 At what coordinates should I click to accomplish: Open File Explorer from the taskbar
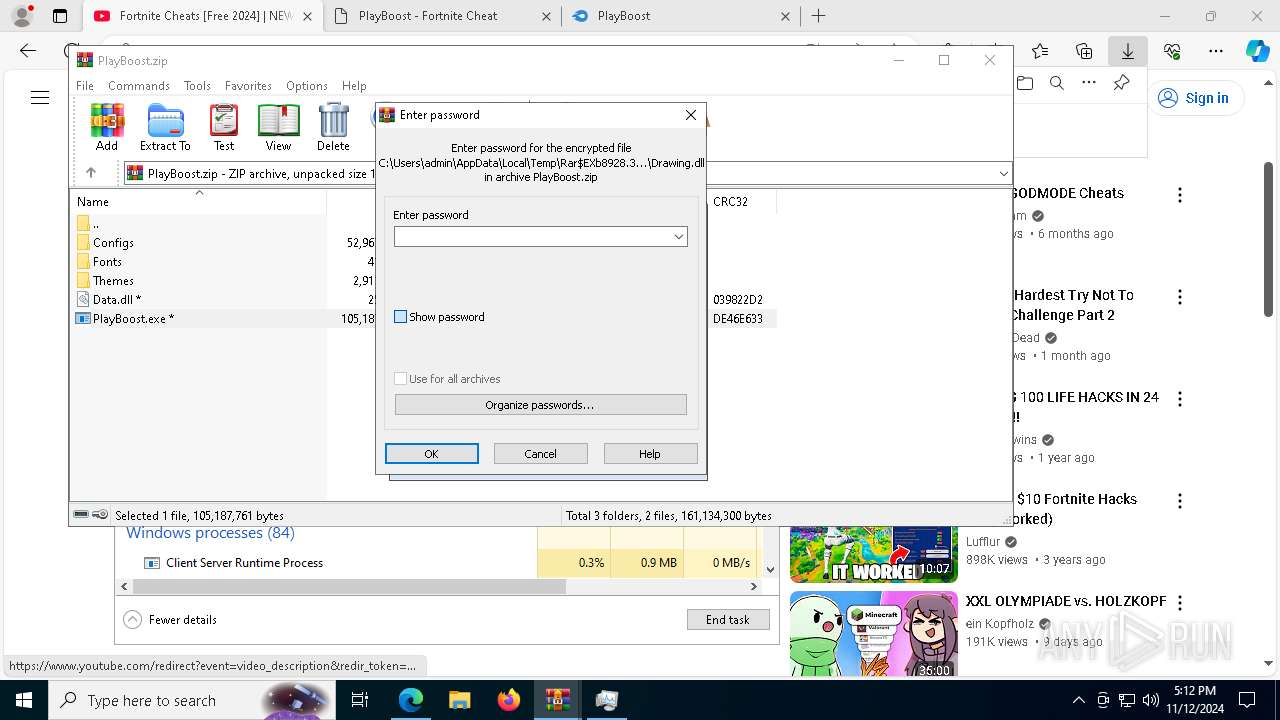point(459,700)
